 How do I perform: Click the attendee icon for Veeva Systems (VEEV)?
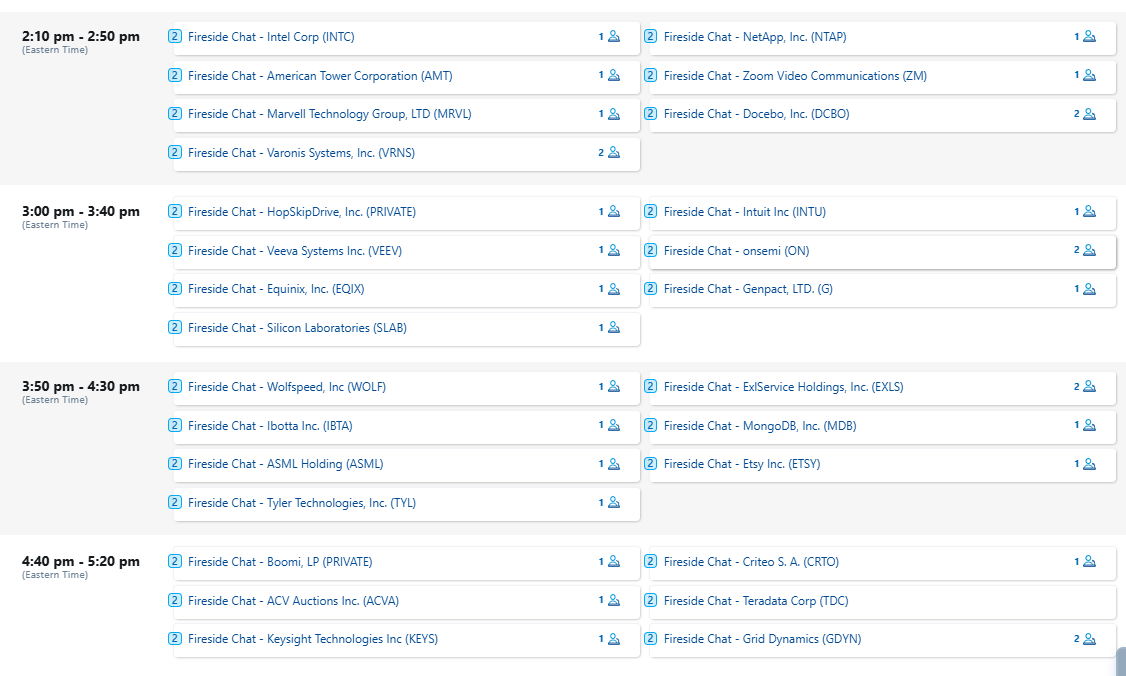[614, 250]
